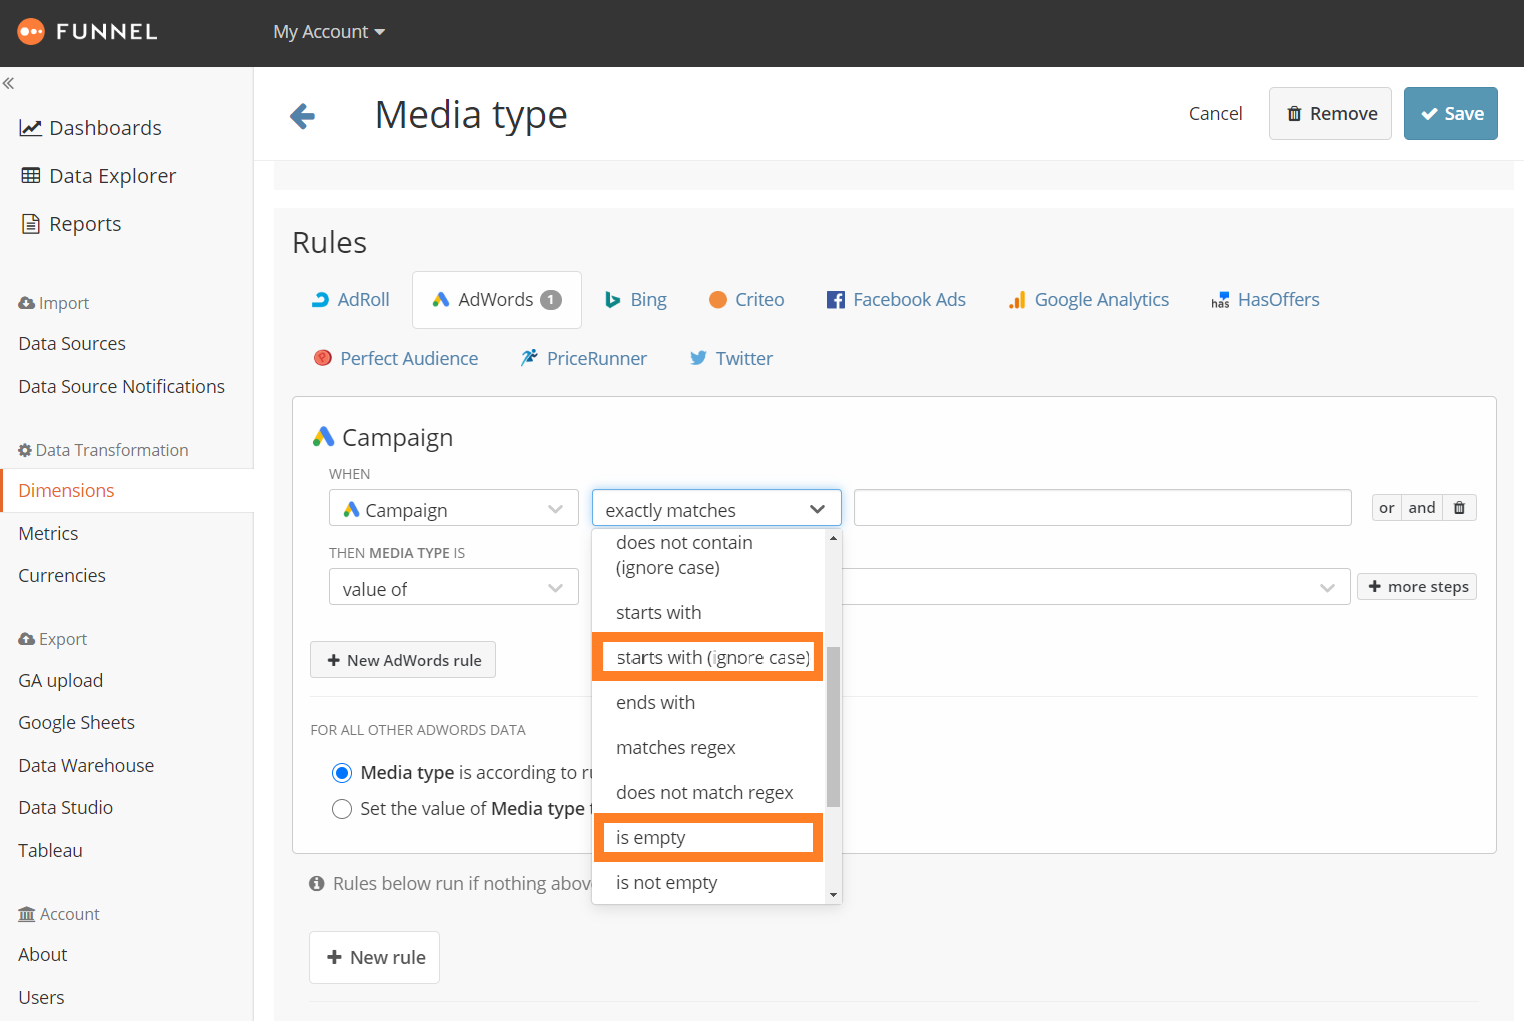
Task: Click the Reports document icon
Action: click(31, 224)
